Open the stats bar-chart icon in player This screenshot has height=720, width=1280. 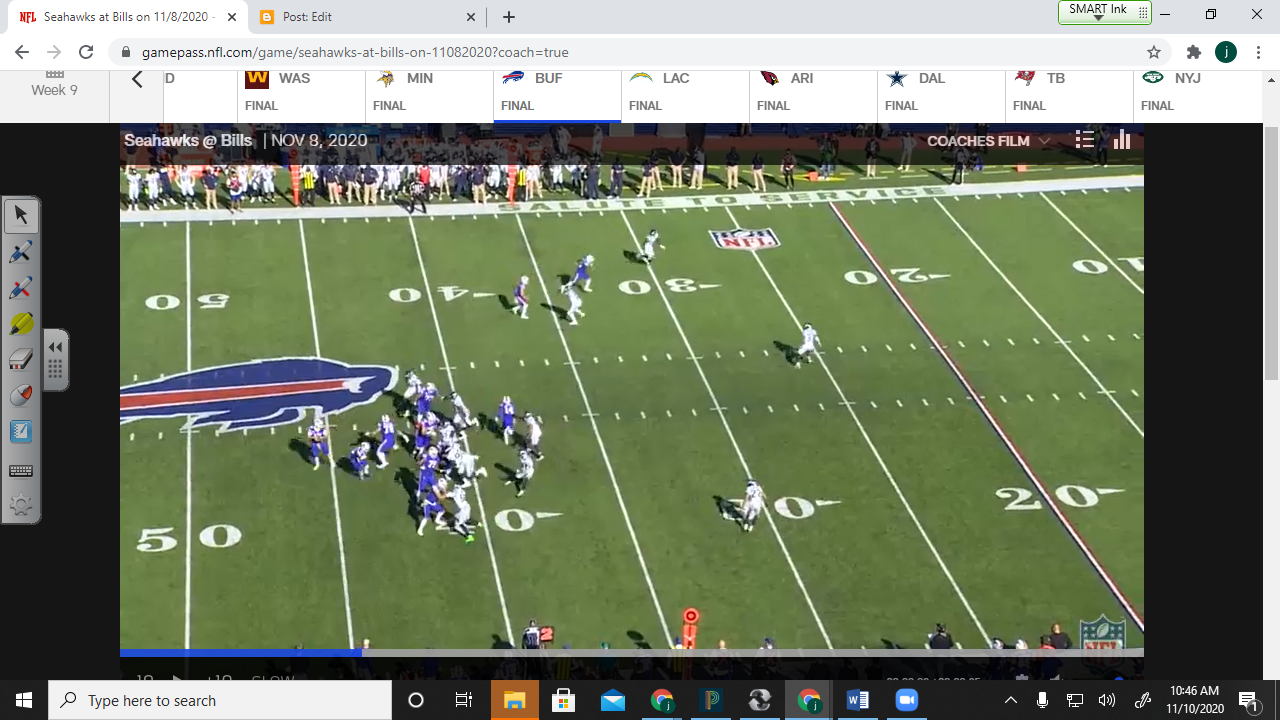point(1122,140)
